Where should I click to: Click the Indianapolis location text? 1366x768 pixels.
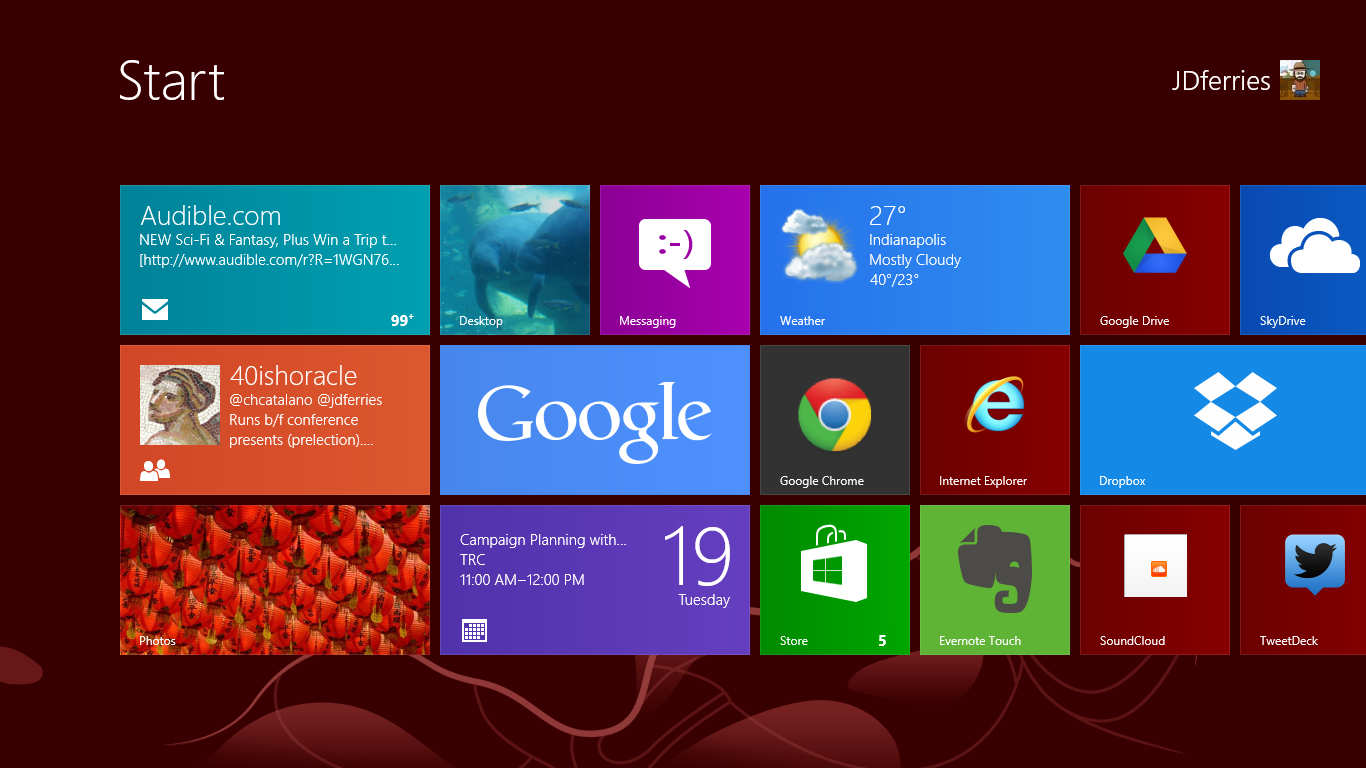point(907,240)
